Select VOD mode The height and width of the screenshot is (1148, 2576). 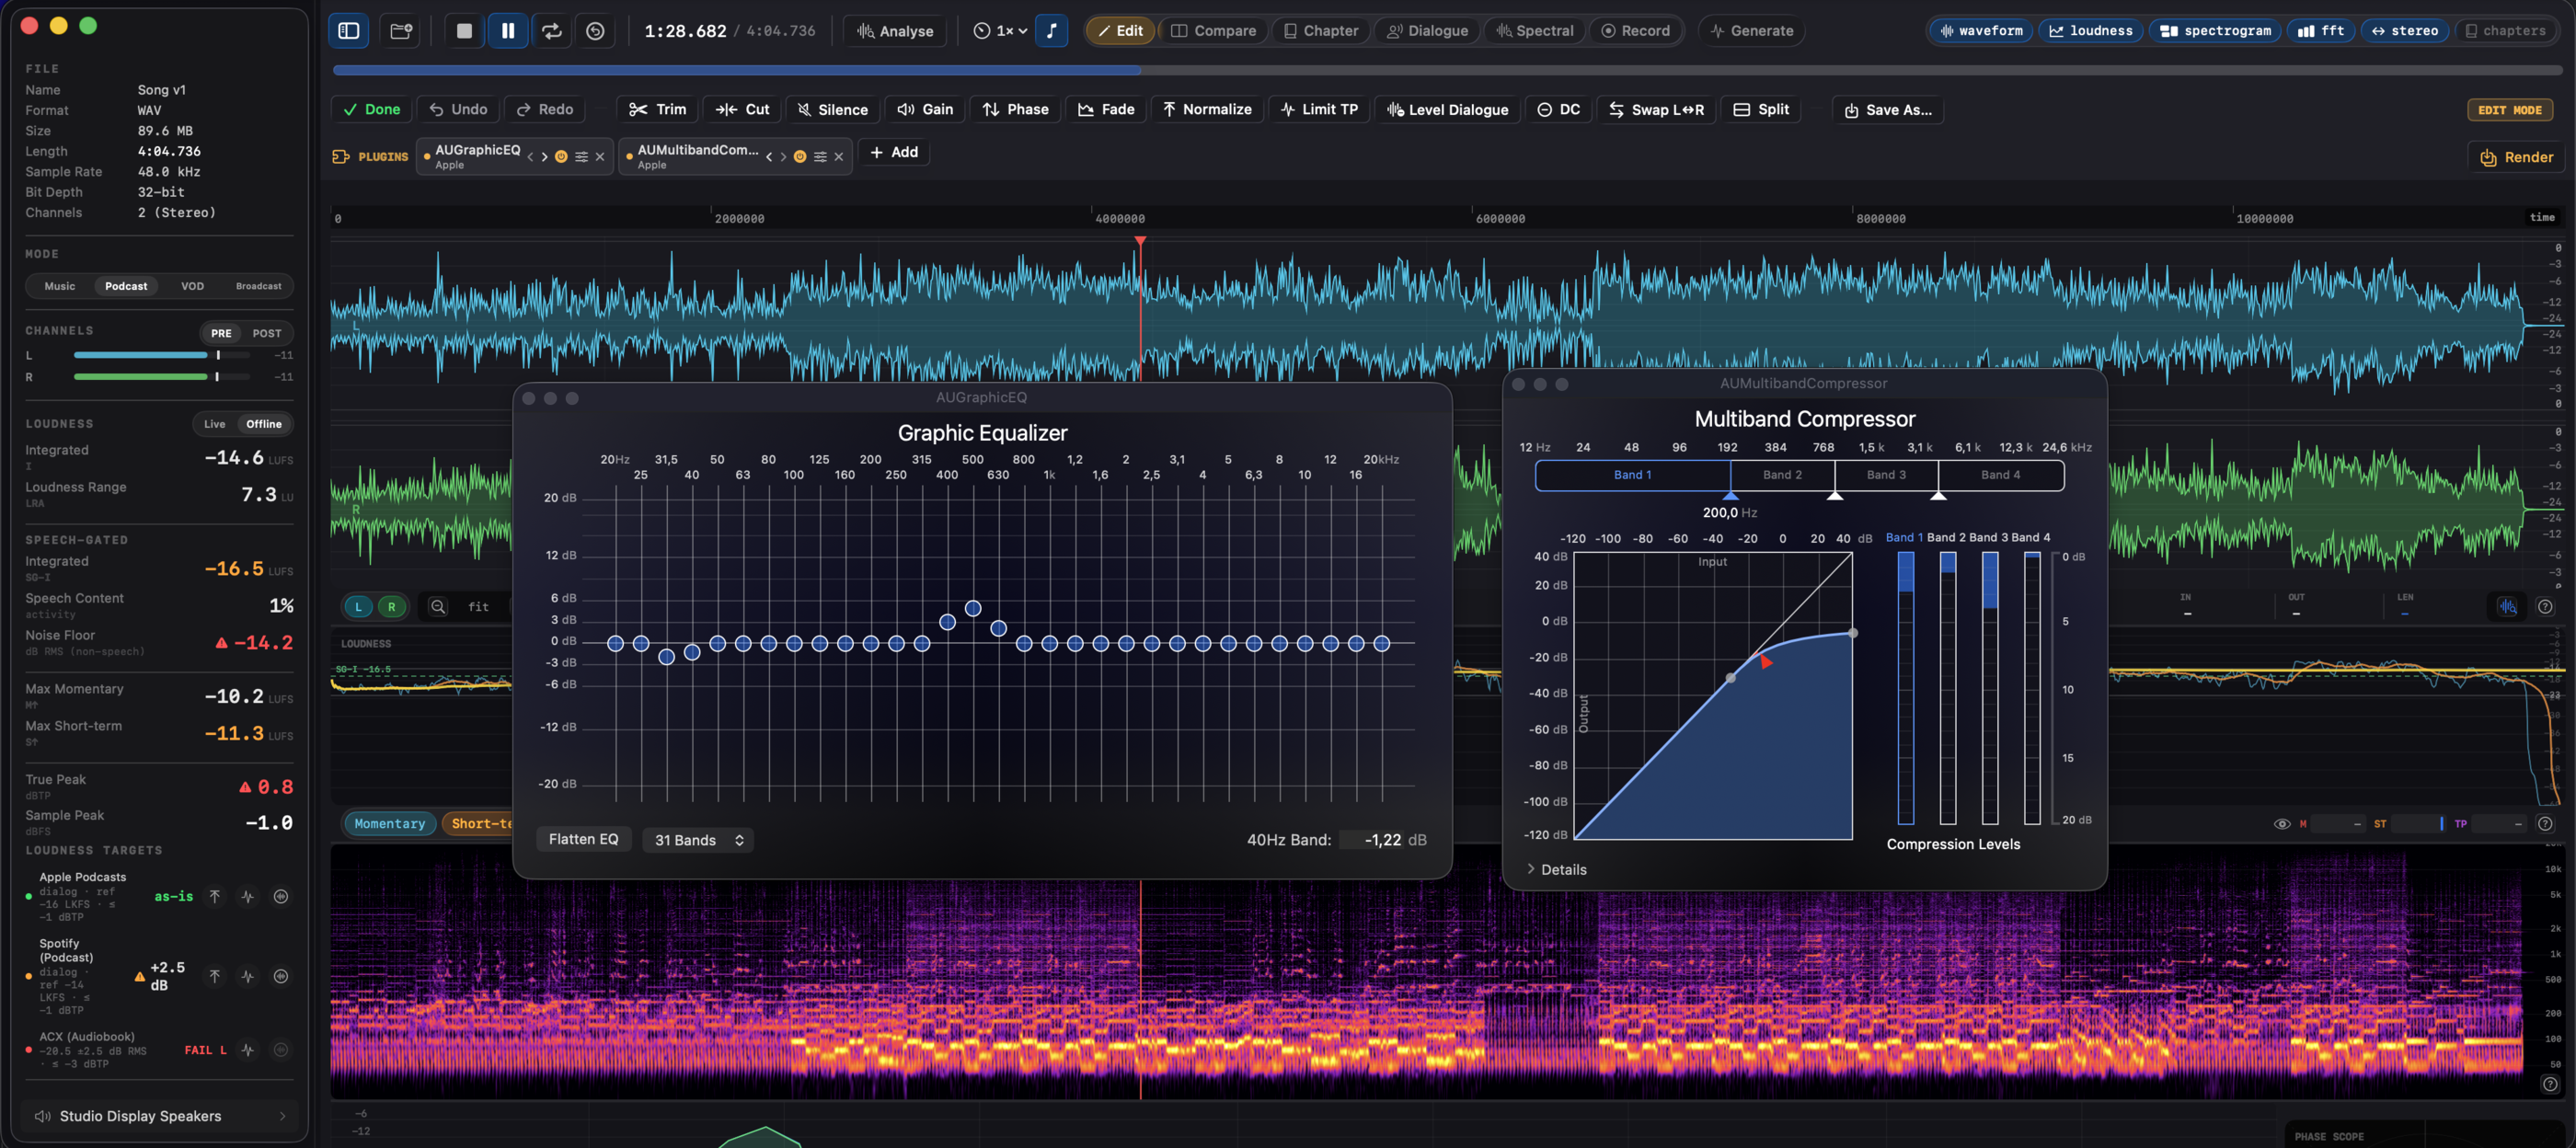pyautogui.click(x=192, y=286)
